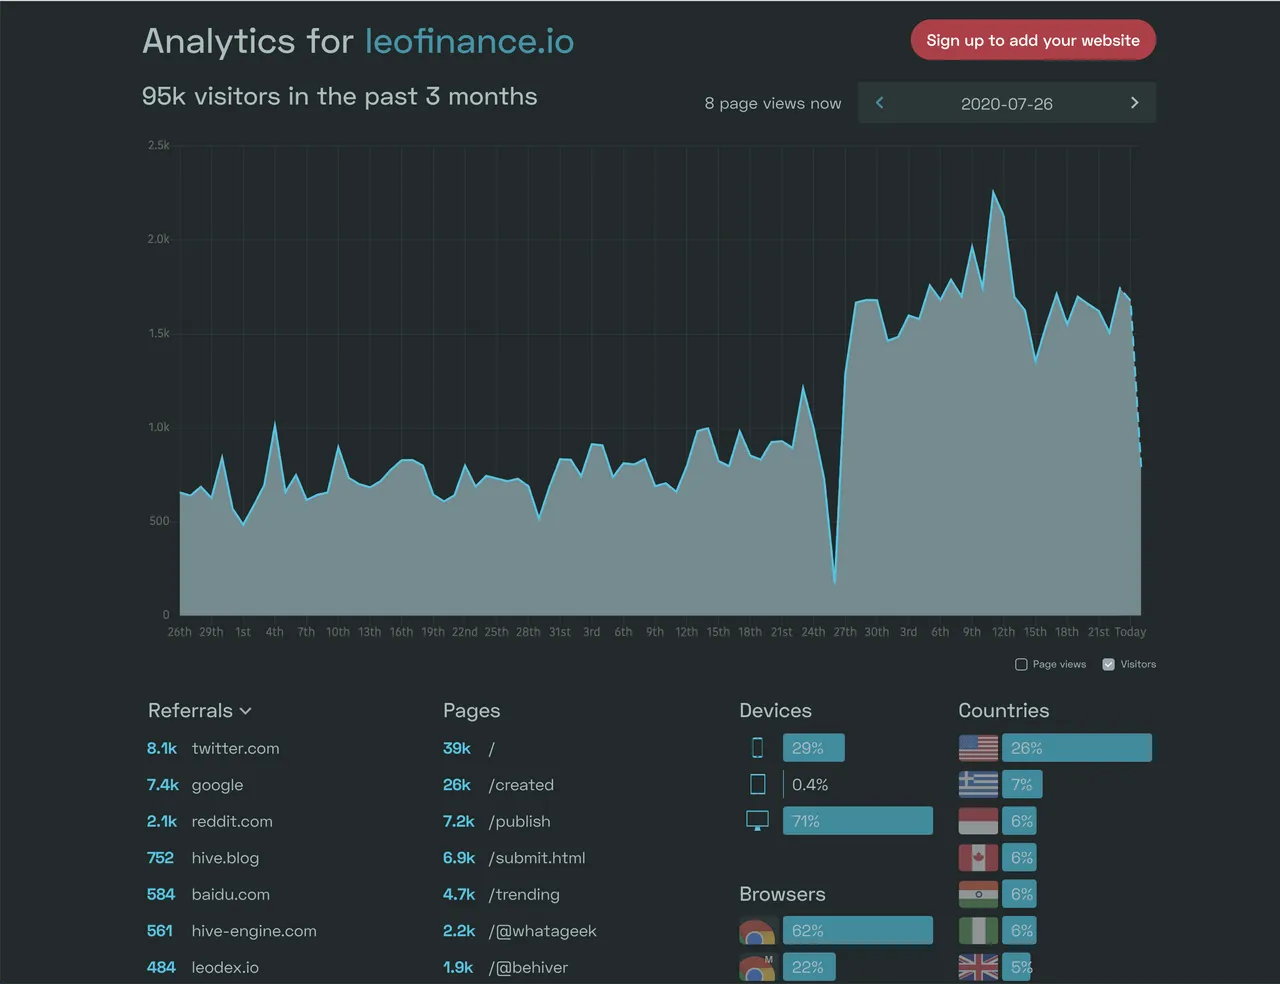Viewport: 1280px width, 984px height.
Task: Click the Canada flag icon
Action: click(x=978, y=857)
